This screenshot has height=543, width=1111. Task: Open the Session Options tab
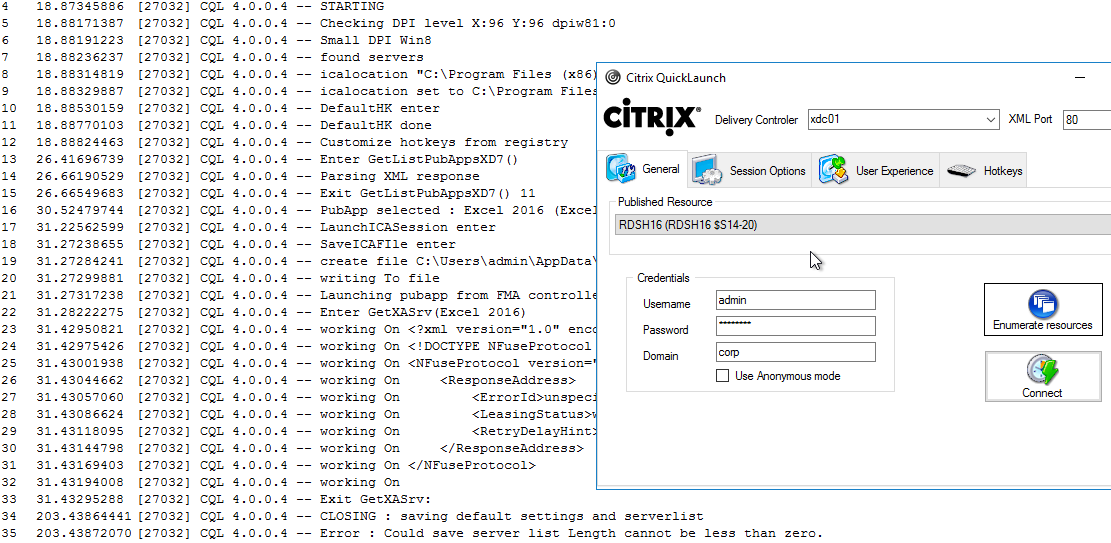coord(750,171)
